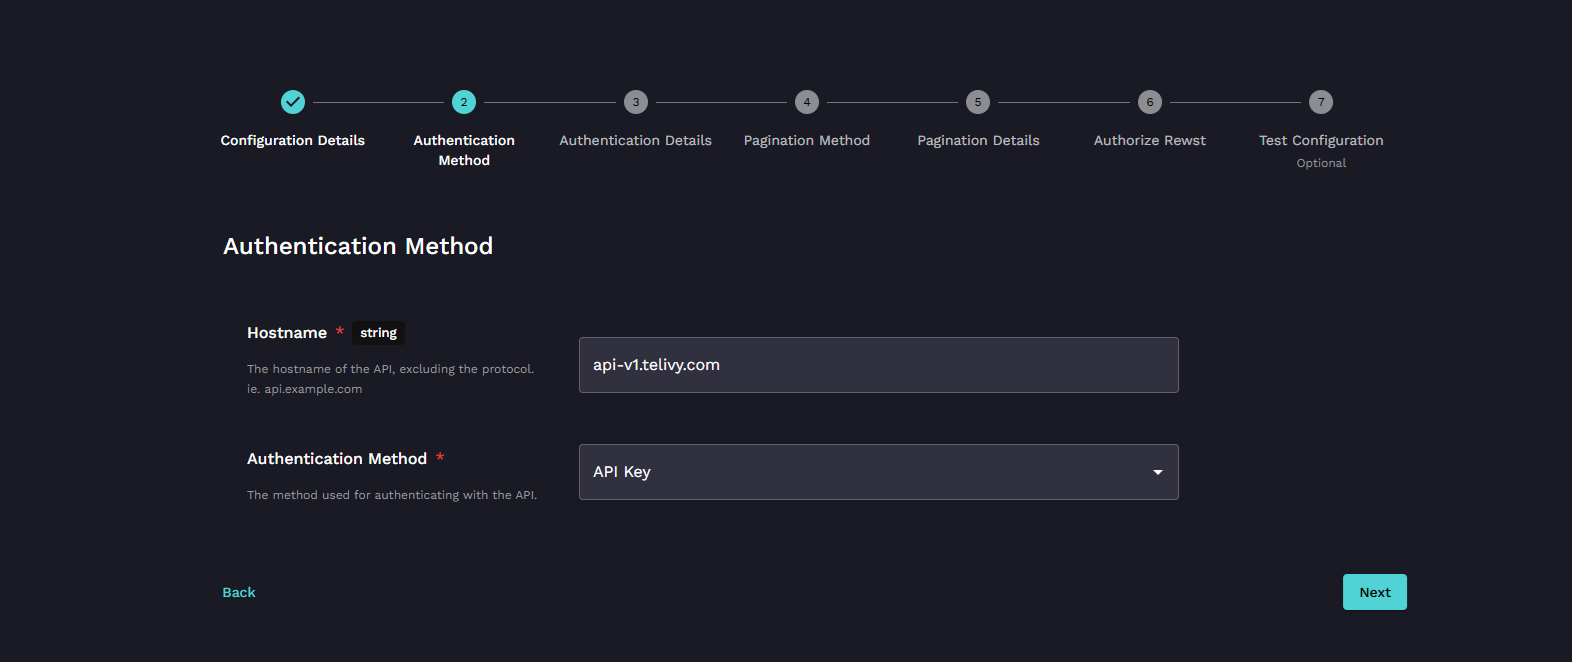The height and width of the screenshot is (662, 1572).
Task: Open Pagination Details step label
Action: [978, 140]
